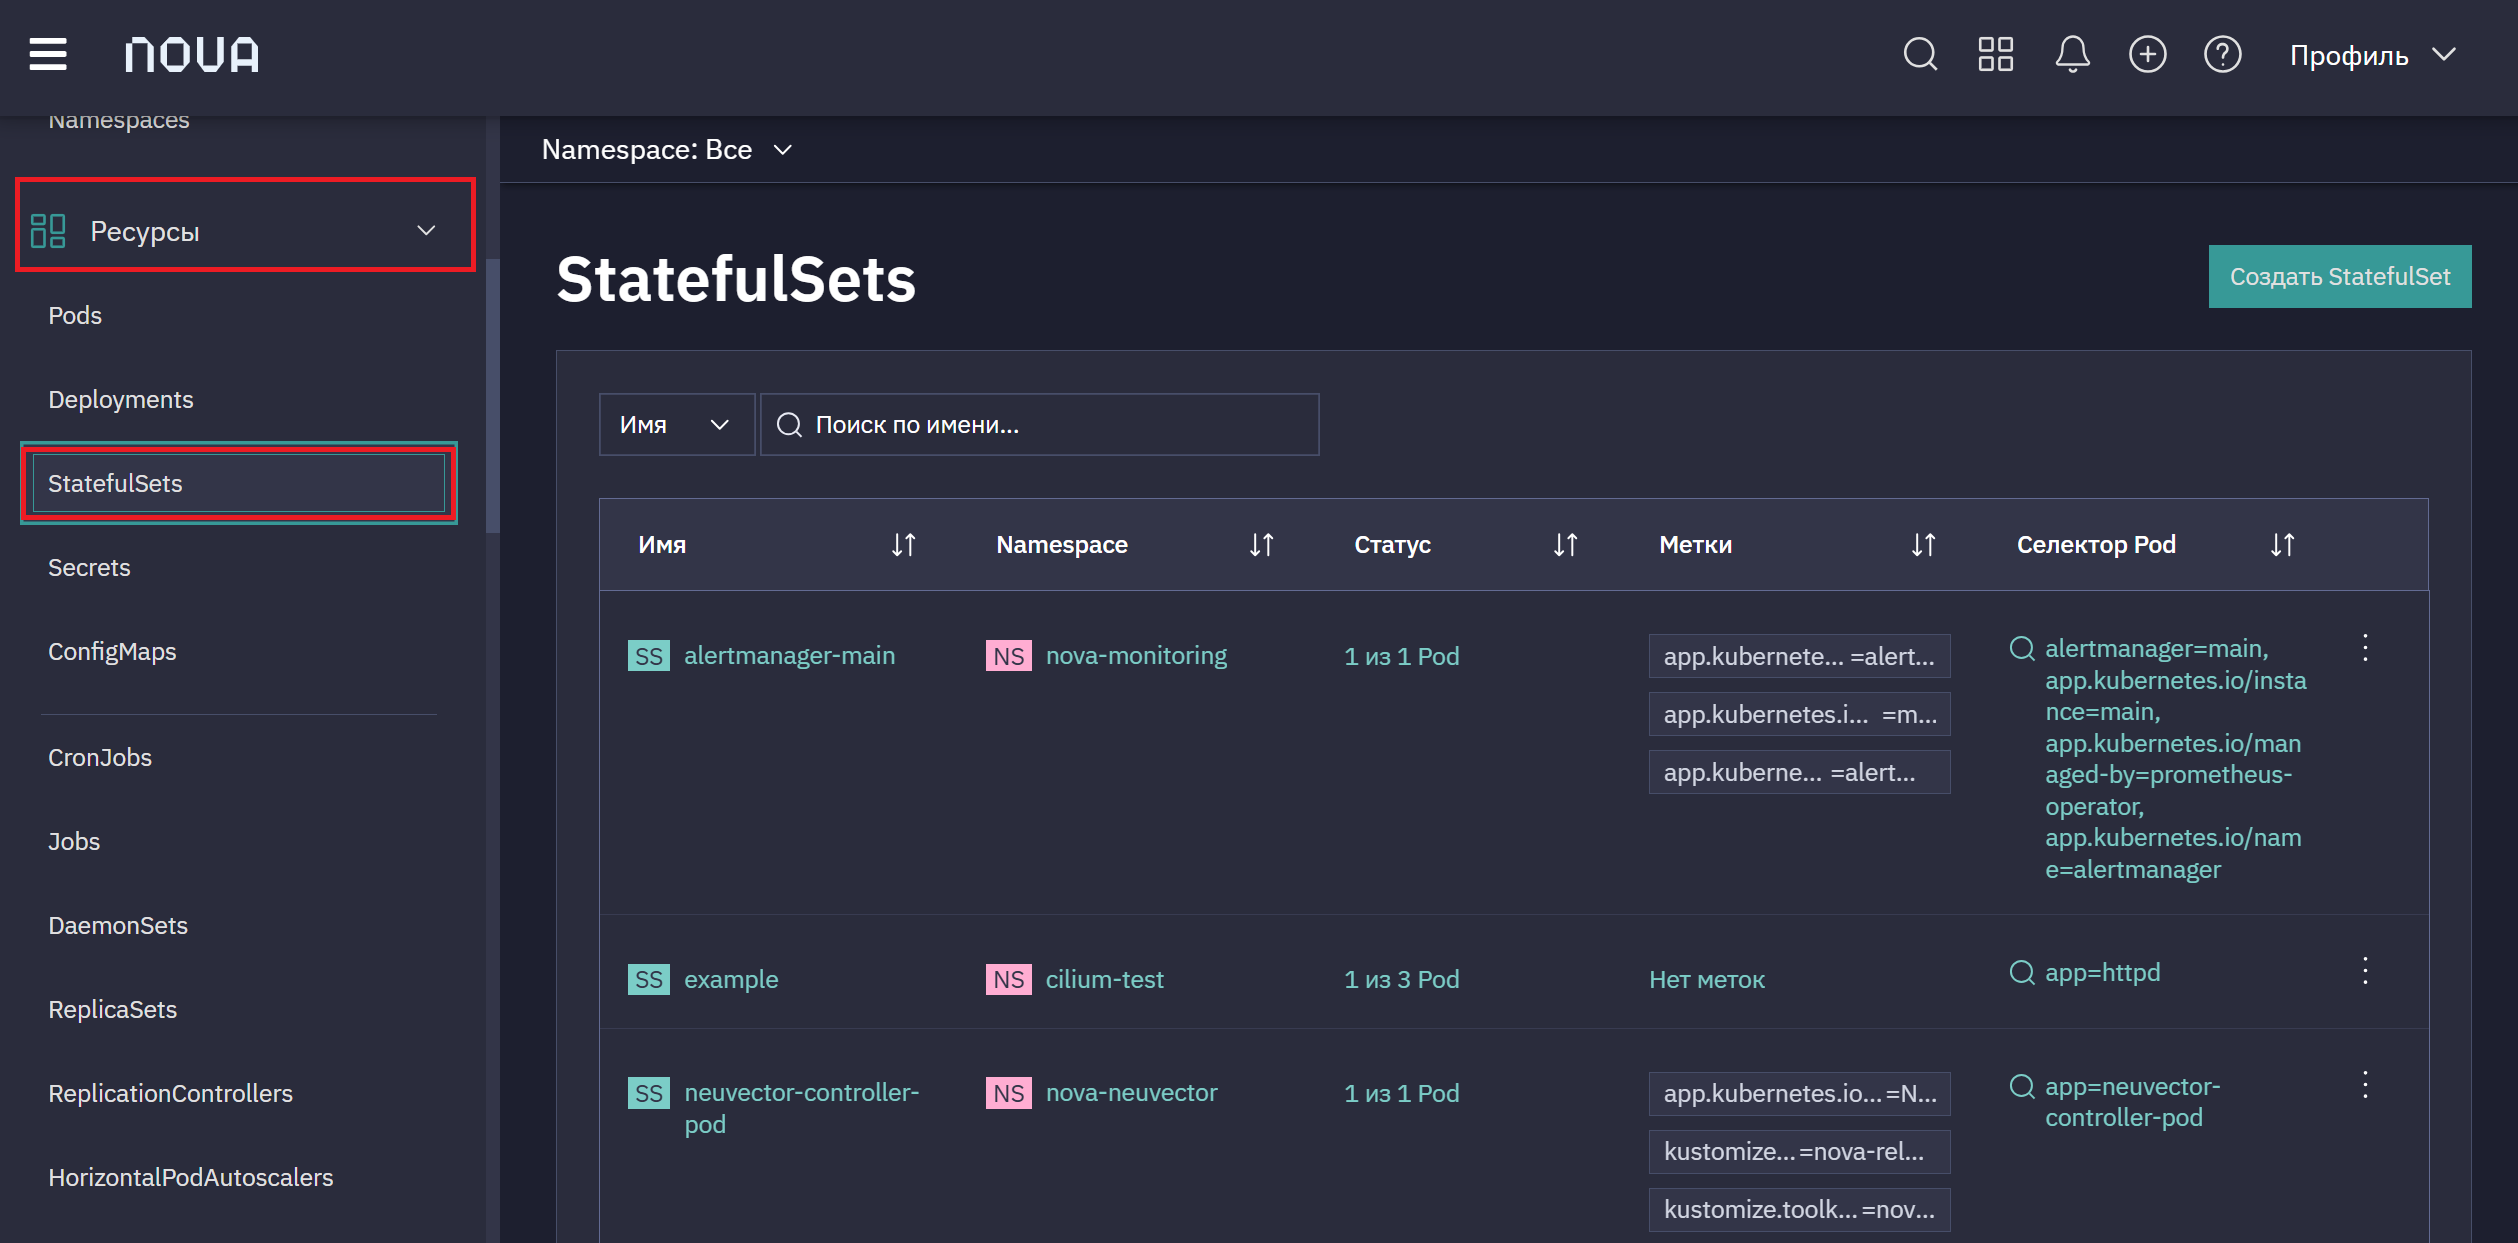The height and width of the screenshot is (1243, 2518).
Task: Click the NS badge of nova-monitoring
Action: pyautogui.click(x=1008, y=656)
